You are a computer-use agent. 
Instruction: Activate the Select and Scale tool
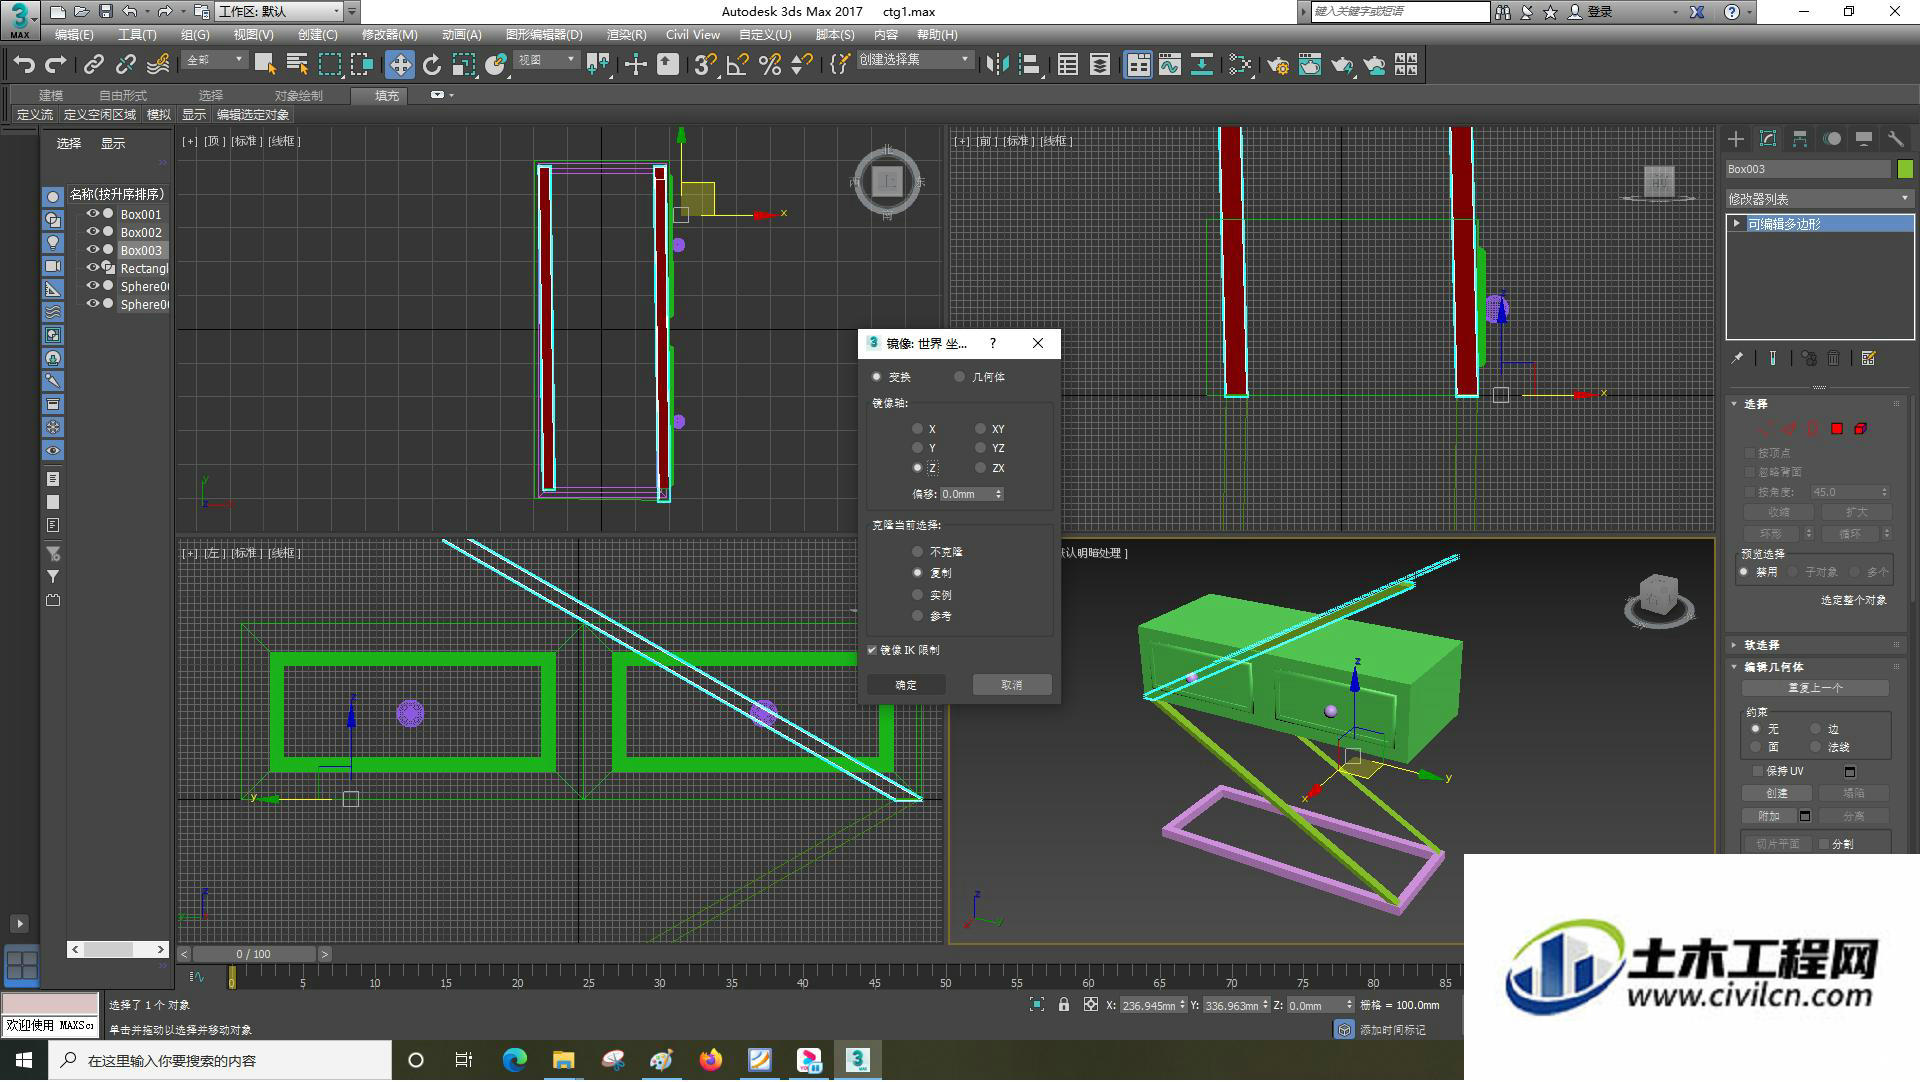coord(463,65)
